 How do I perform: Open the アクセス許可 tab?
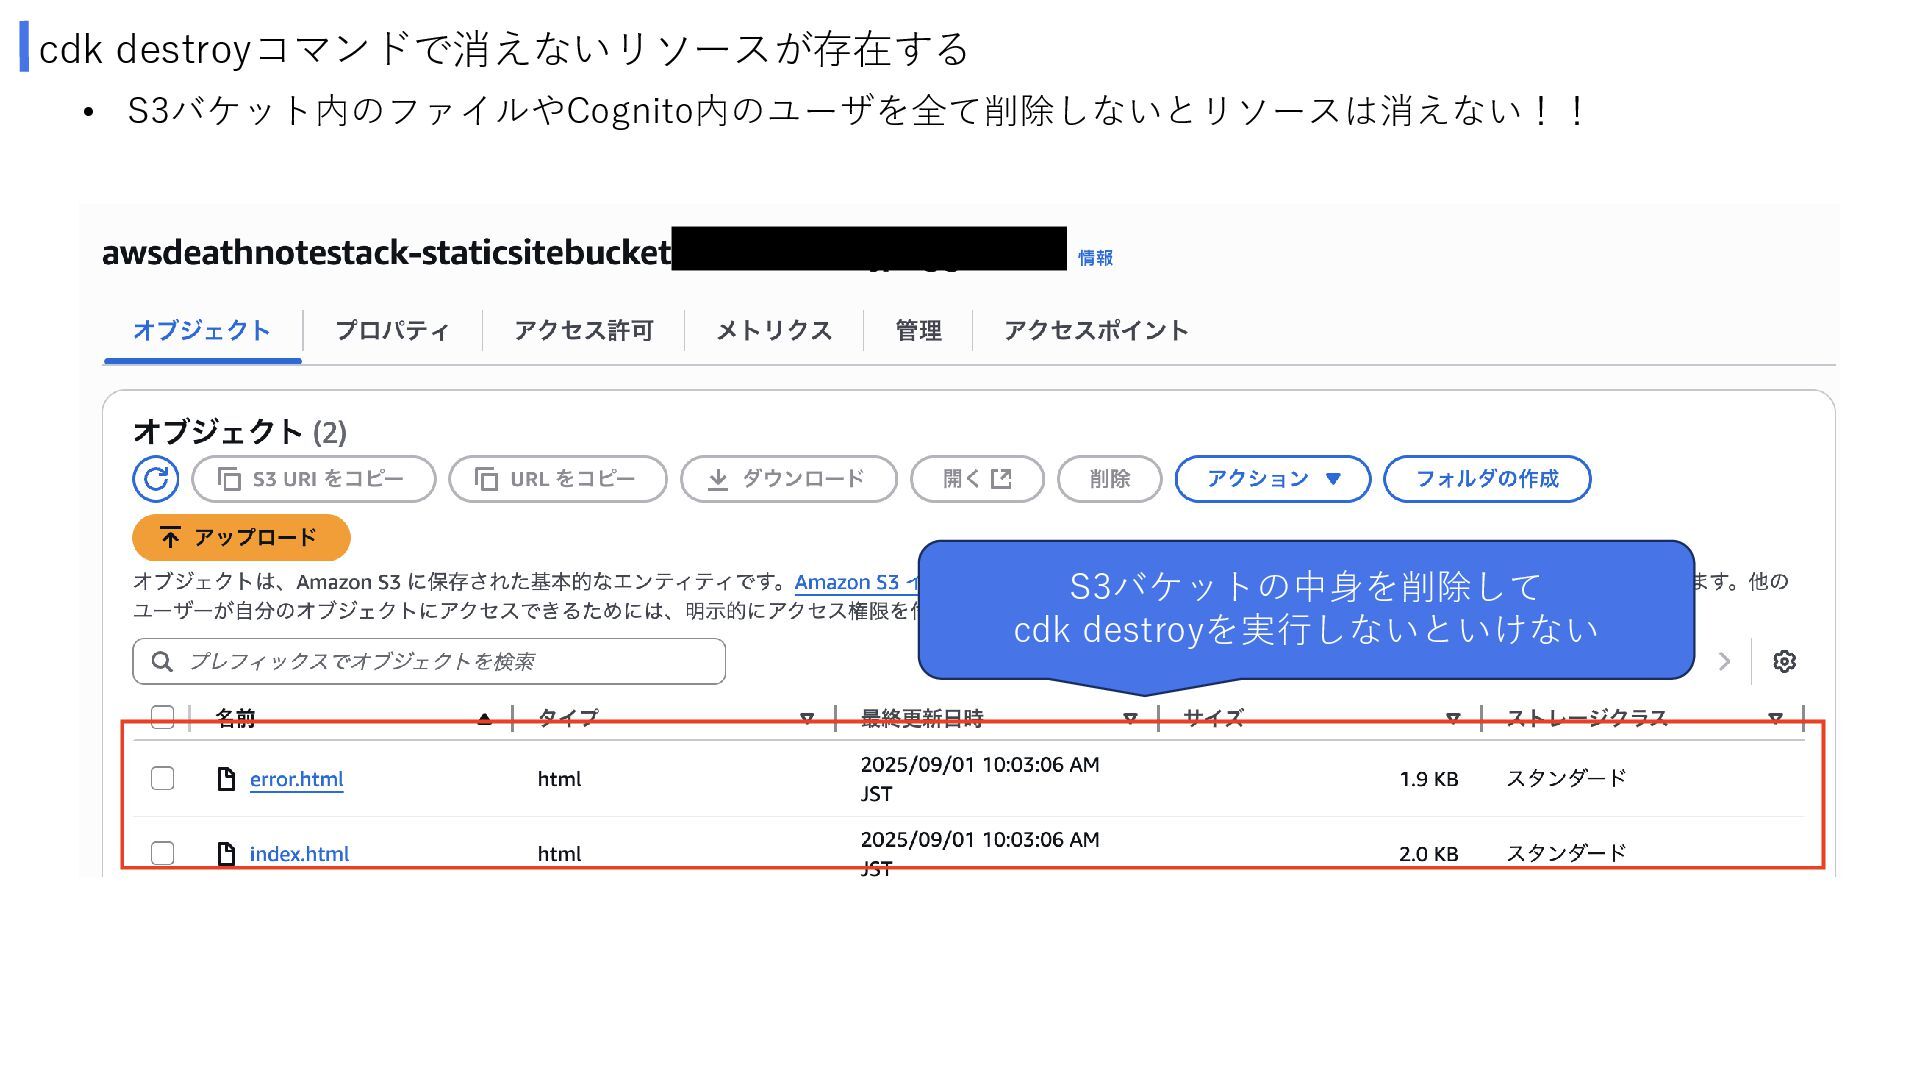(x=584, y=331)
